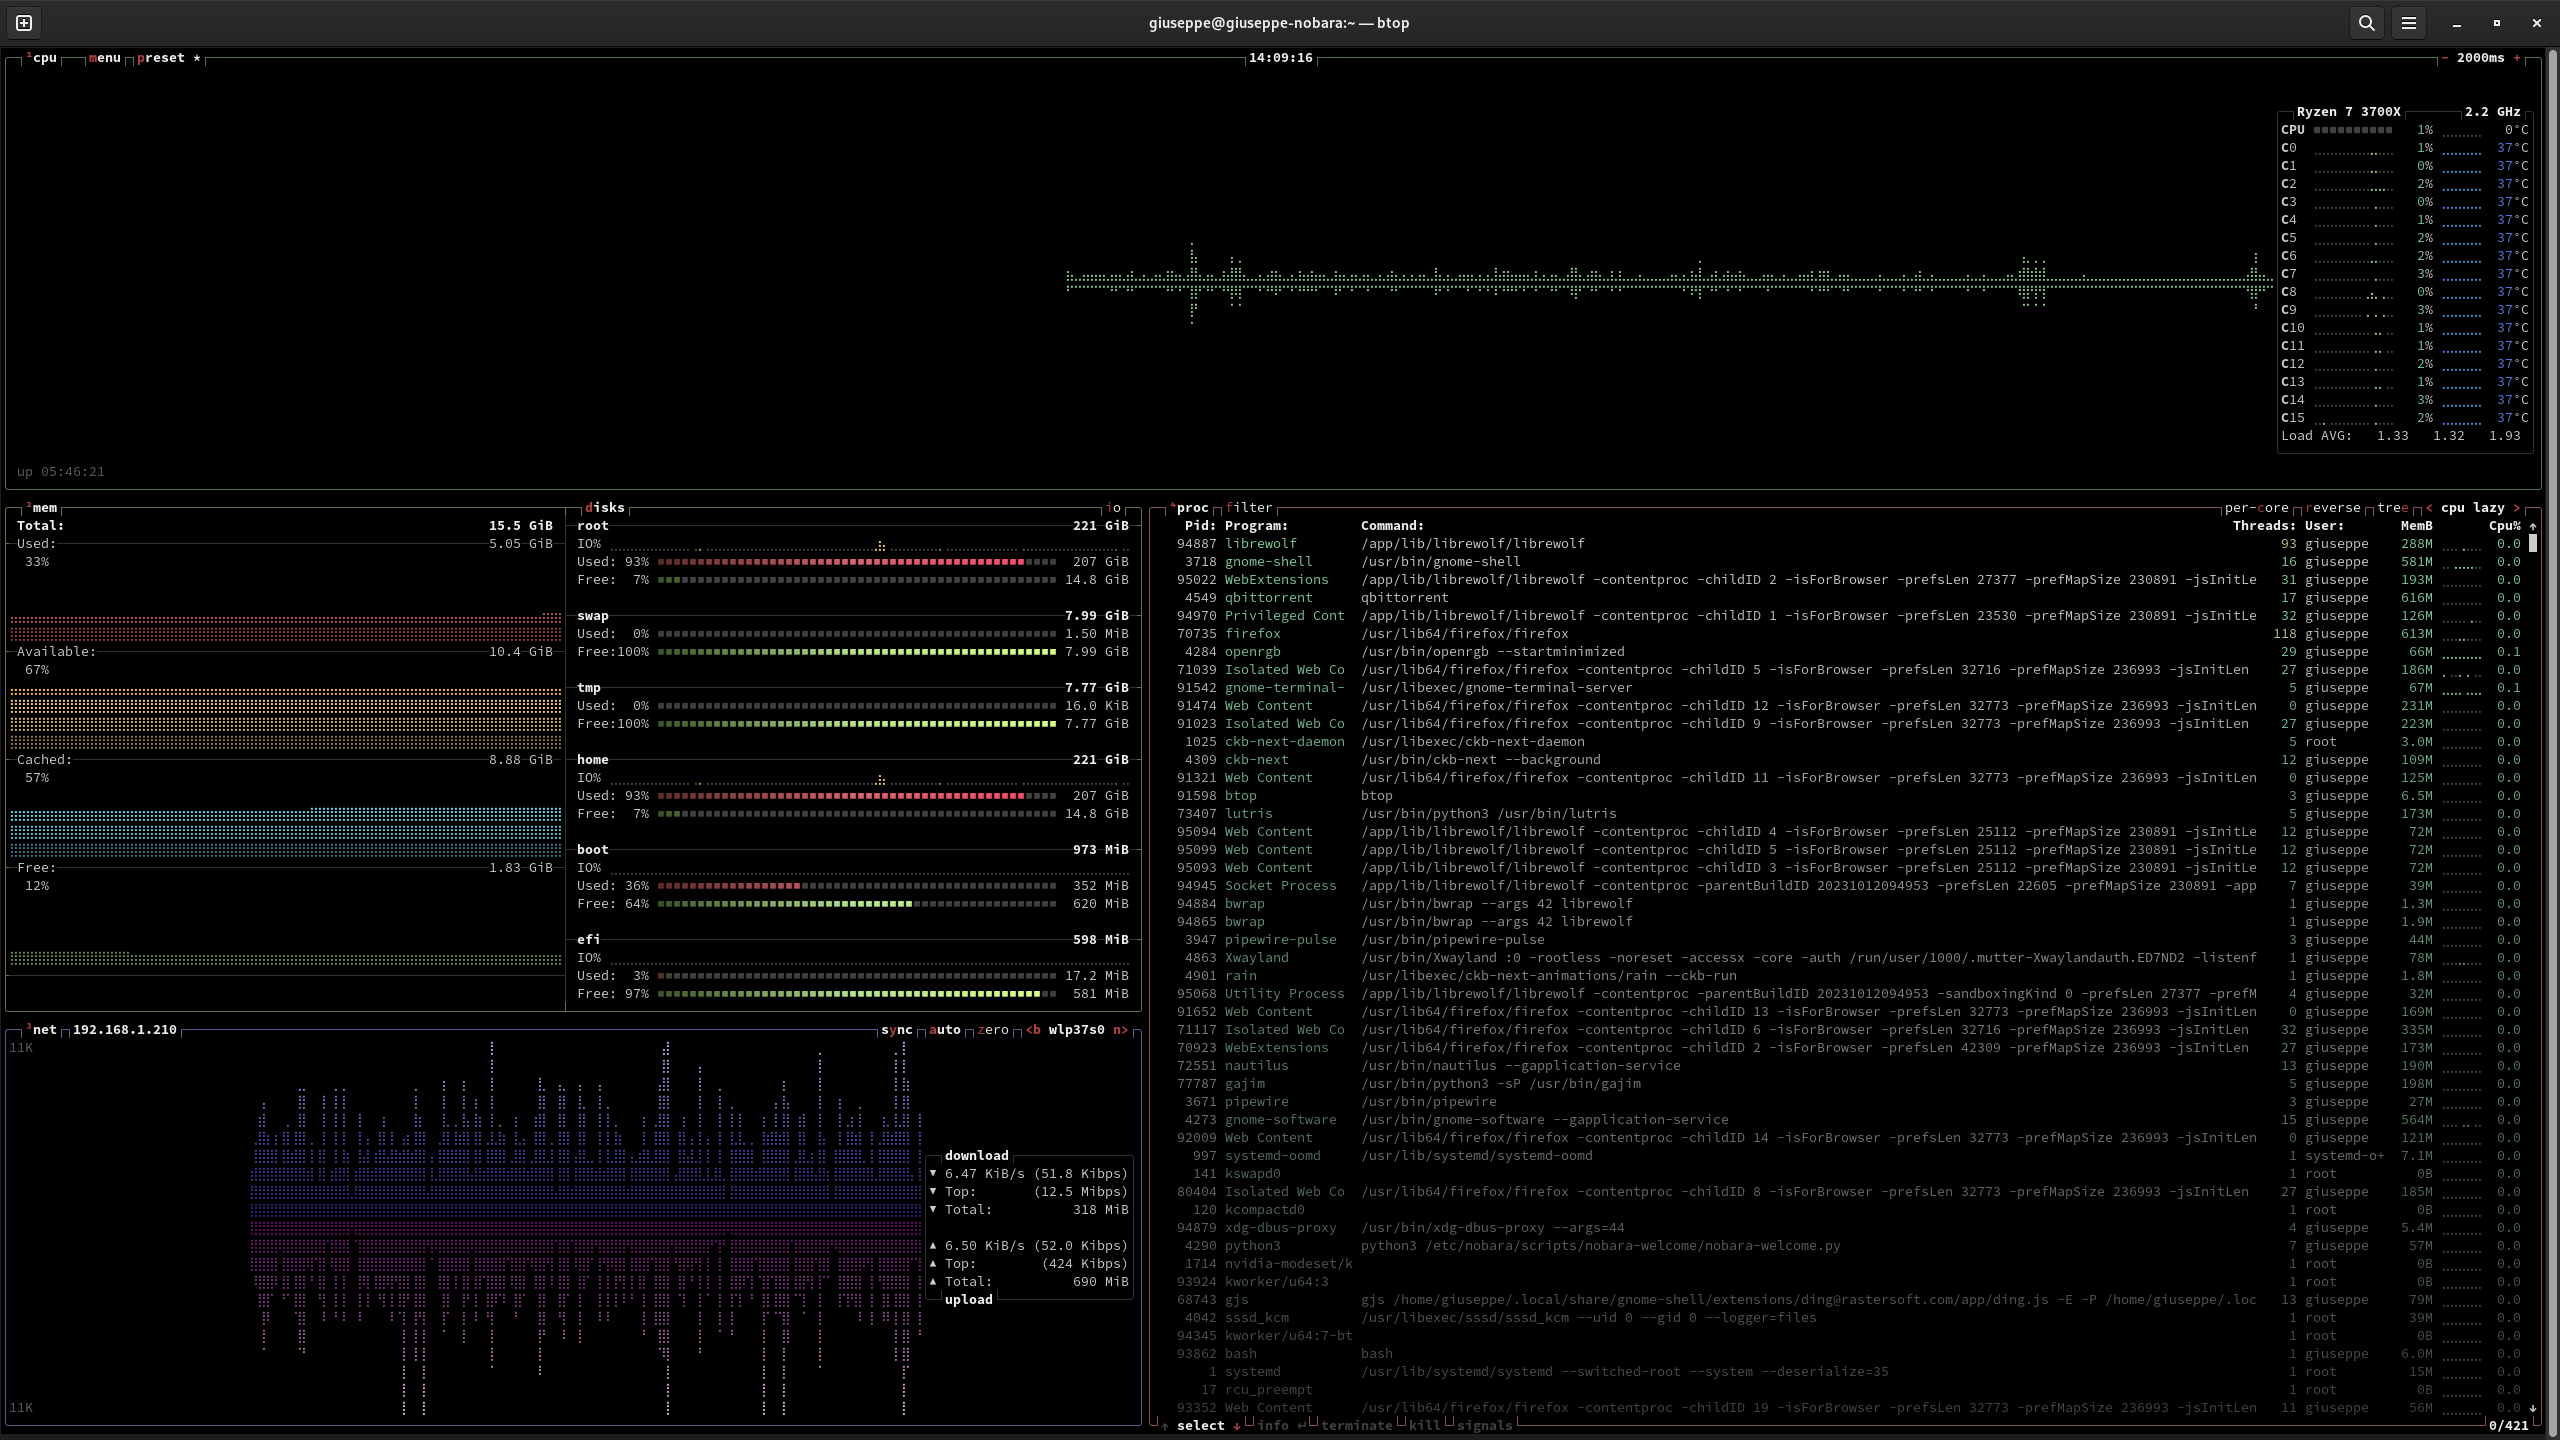Switch to next network interface after wlp37s0
The width and height of the screenshot is (2560, 1440).
1120,1030
